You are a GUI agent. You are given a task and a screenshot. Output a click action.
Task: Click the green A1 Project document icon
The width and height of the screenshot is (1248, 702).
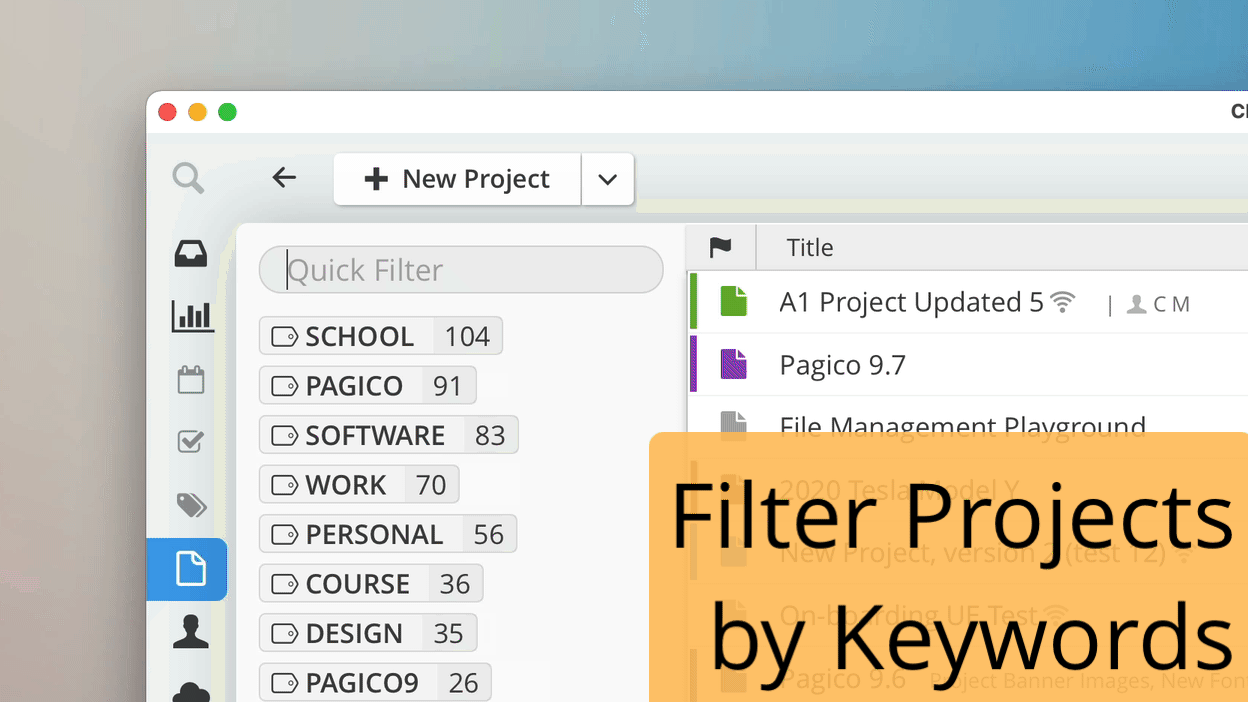tap(734, 301)
